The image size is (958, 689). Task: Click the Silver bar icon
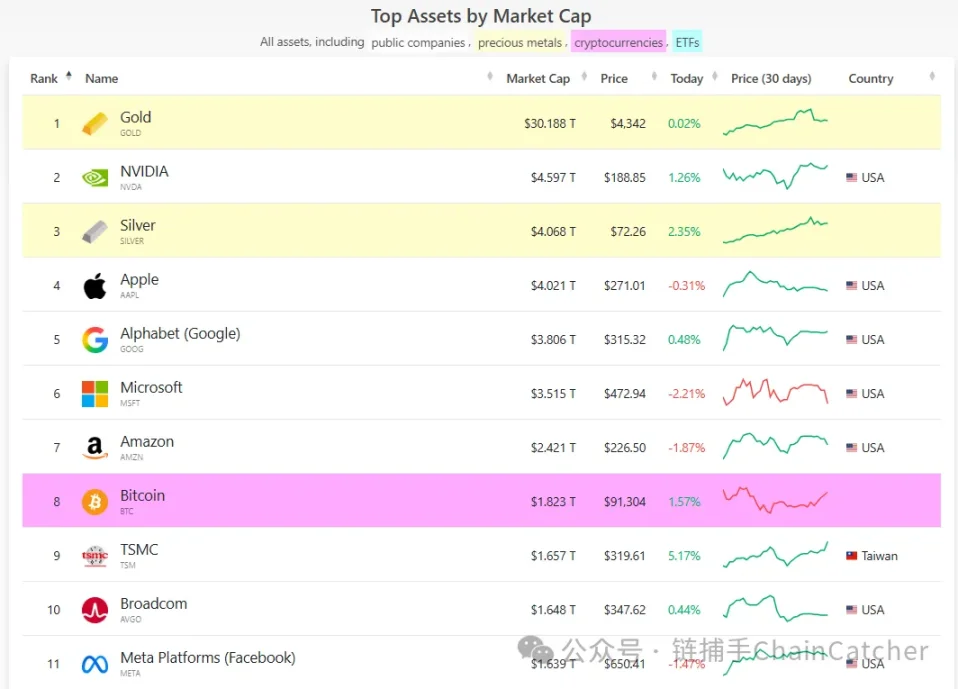95,232
